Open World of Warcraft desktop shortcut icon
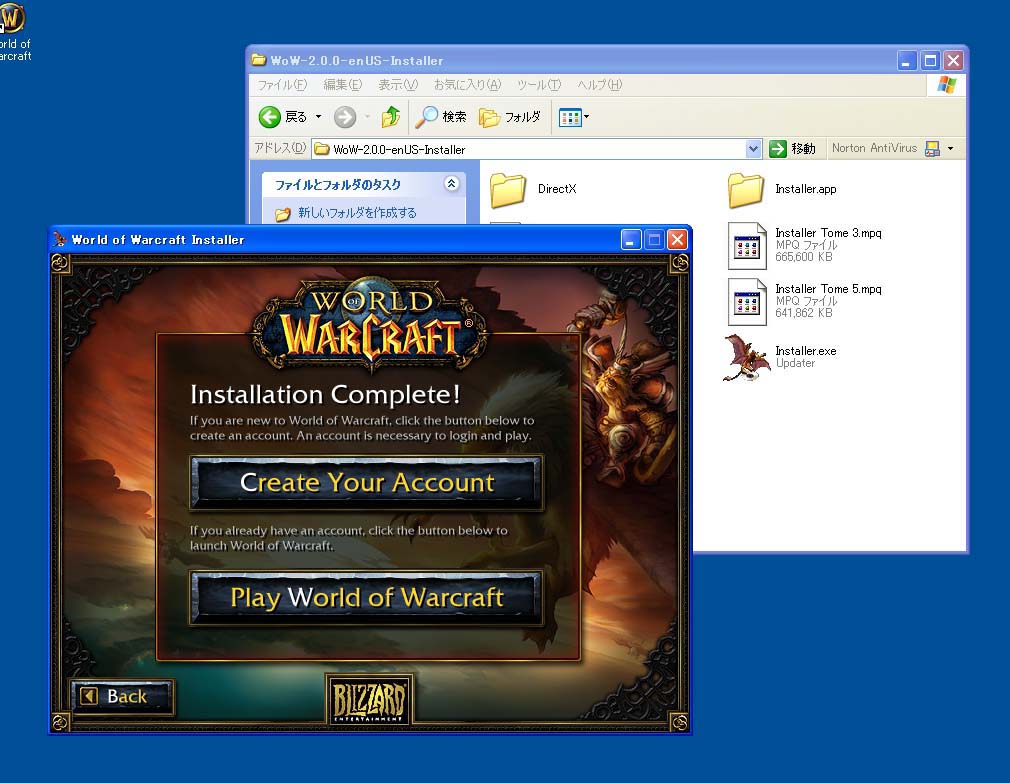1010x783 pixels. (12, 18)
